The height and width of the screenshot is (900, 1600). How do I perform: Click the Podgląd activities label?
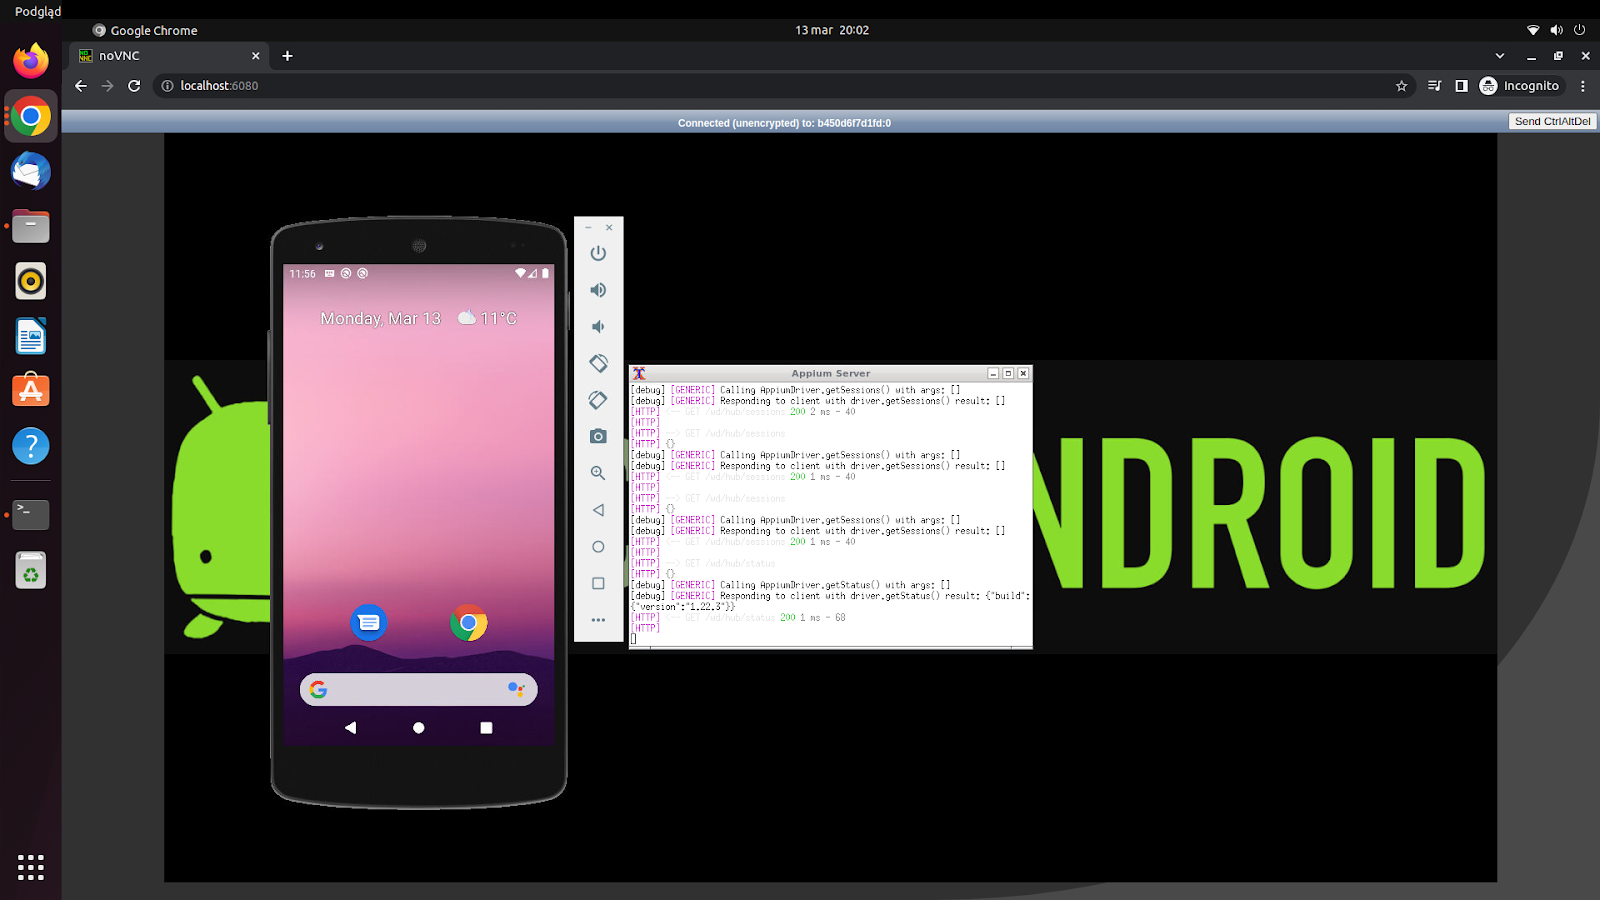pos(38,11)
